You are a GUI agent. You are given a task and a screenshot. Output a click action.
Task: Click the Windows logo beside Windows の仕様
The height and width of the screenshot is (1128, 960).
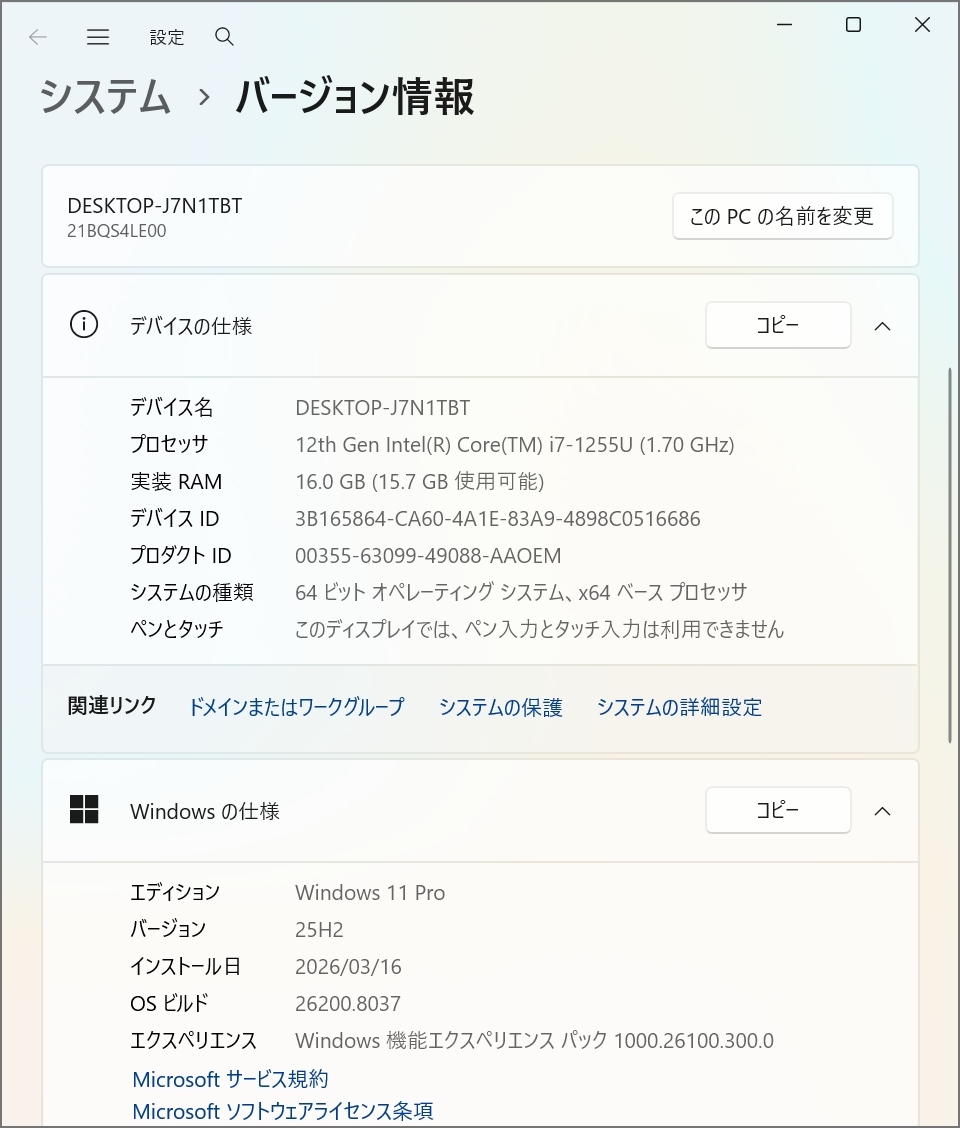coord(84,810)
